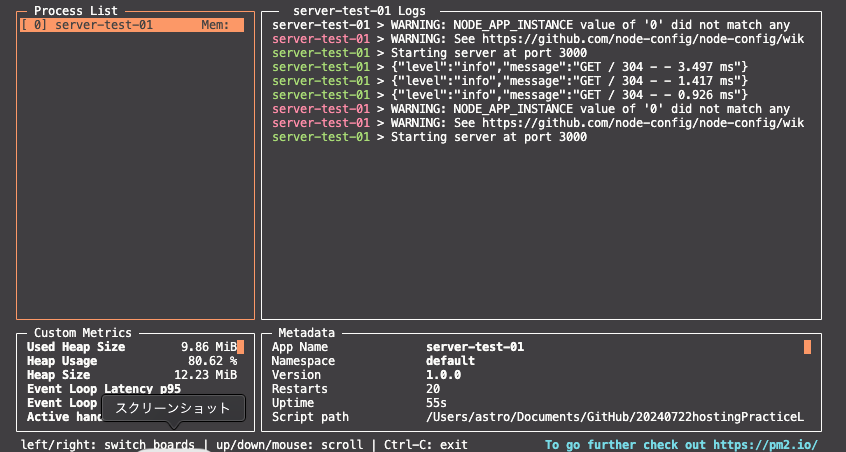Click the Custom Metrics panel title
Viewport: 846px width, 452px height.
point(83,333)
